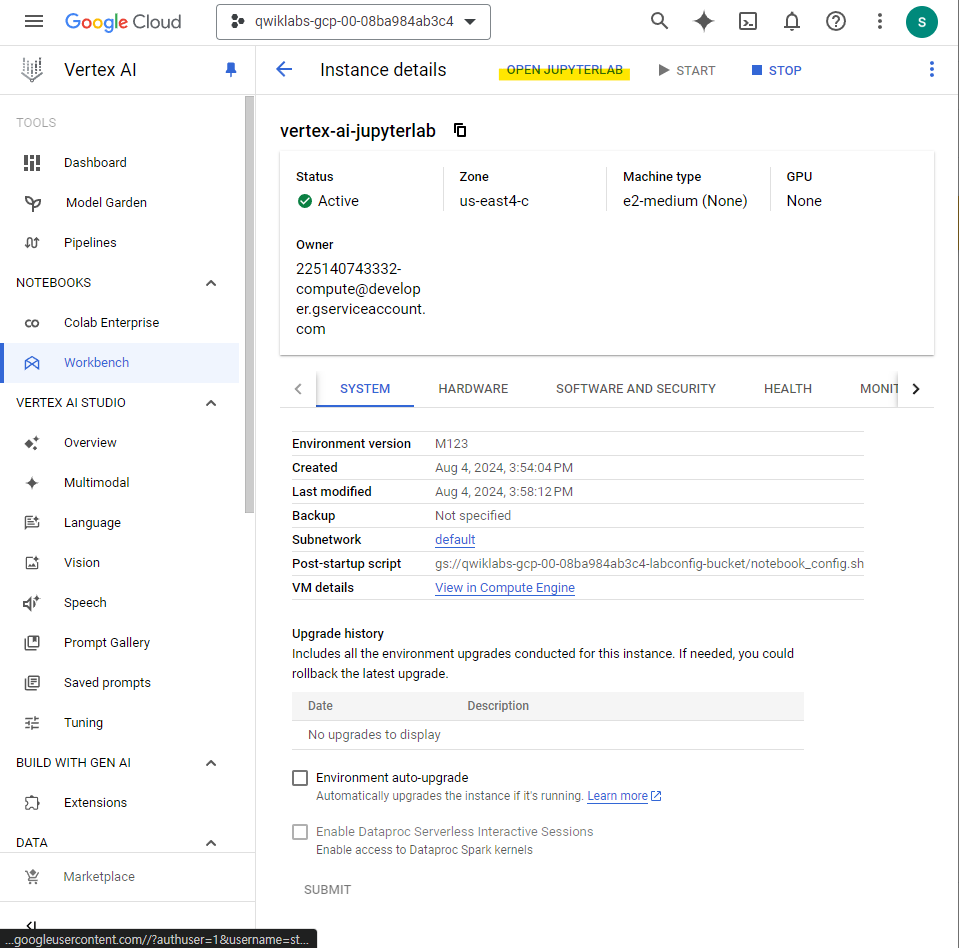959x948 pixels.
Task: Click the us-east4-c zone value
Action: coord(494,201)
